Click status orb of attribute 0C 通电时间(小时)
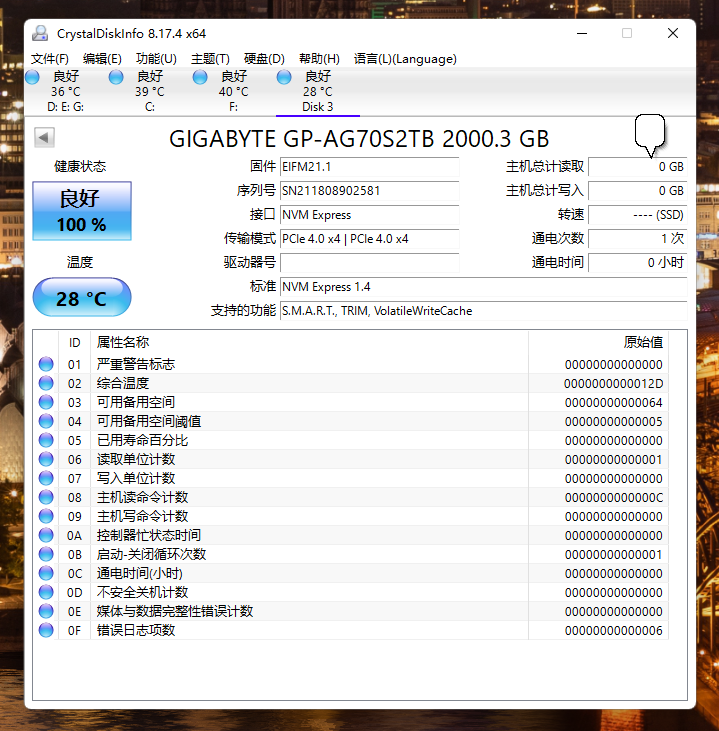Image resolution: width=719 pixels, height=731 pixels. click(46, 573)
